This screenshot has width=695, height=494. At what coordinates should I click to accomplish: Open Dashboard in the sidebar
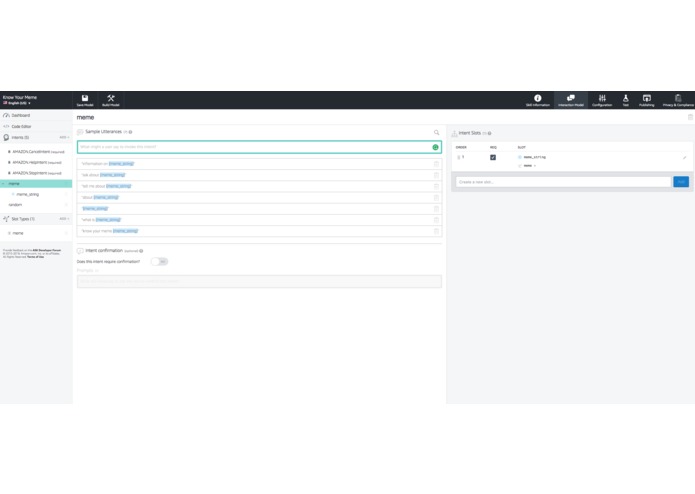tap(21, 115)
